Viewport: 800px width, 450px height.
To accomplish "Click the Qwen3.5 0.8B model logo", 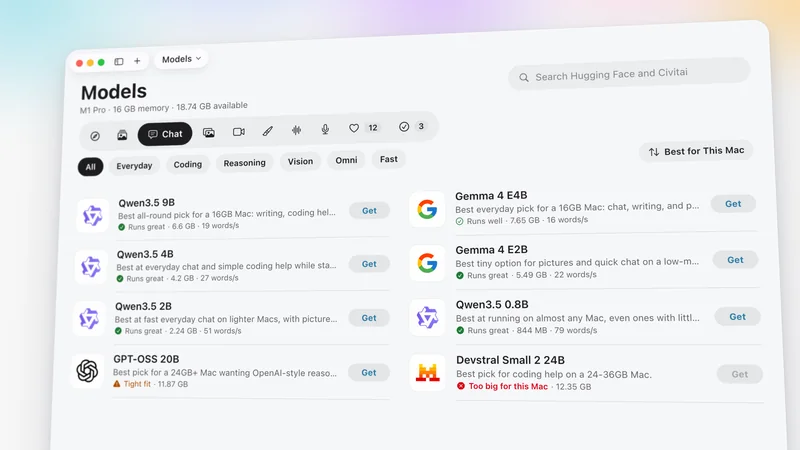I will tap(427, 318).
